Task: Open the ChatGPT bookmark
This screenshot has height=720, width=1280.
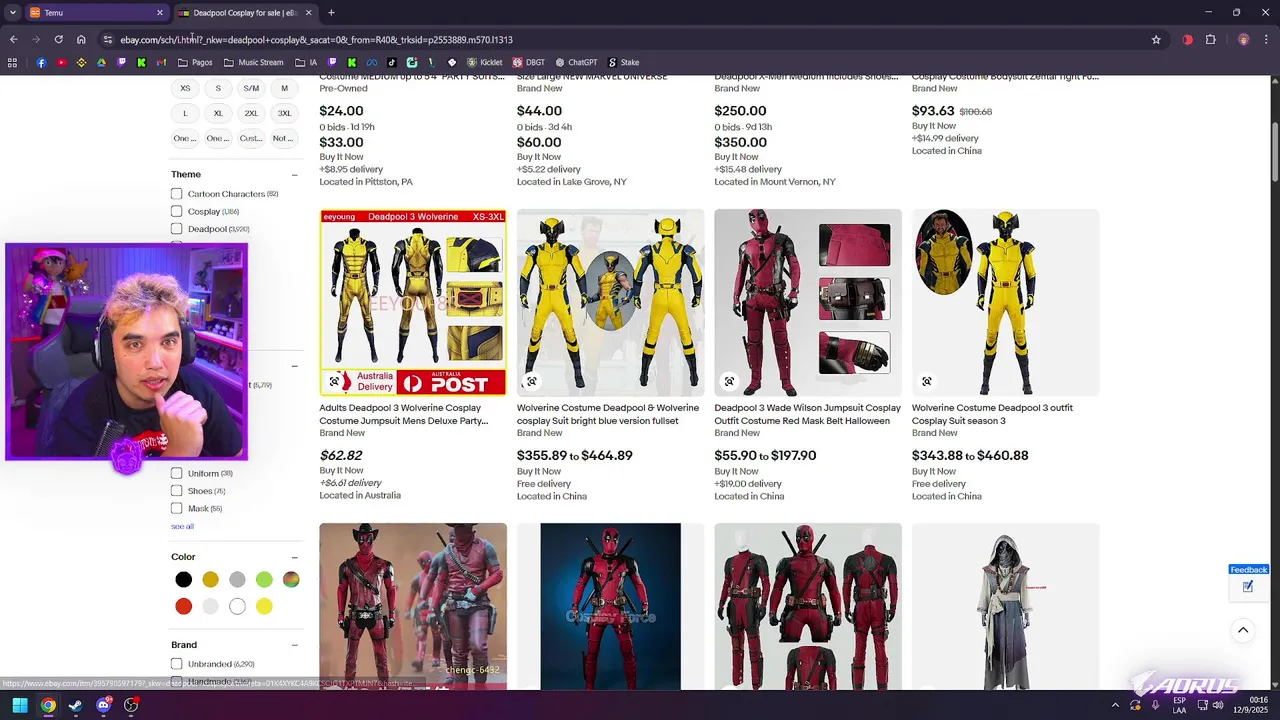Action: point(575,62)
